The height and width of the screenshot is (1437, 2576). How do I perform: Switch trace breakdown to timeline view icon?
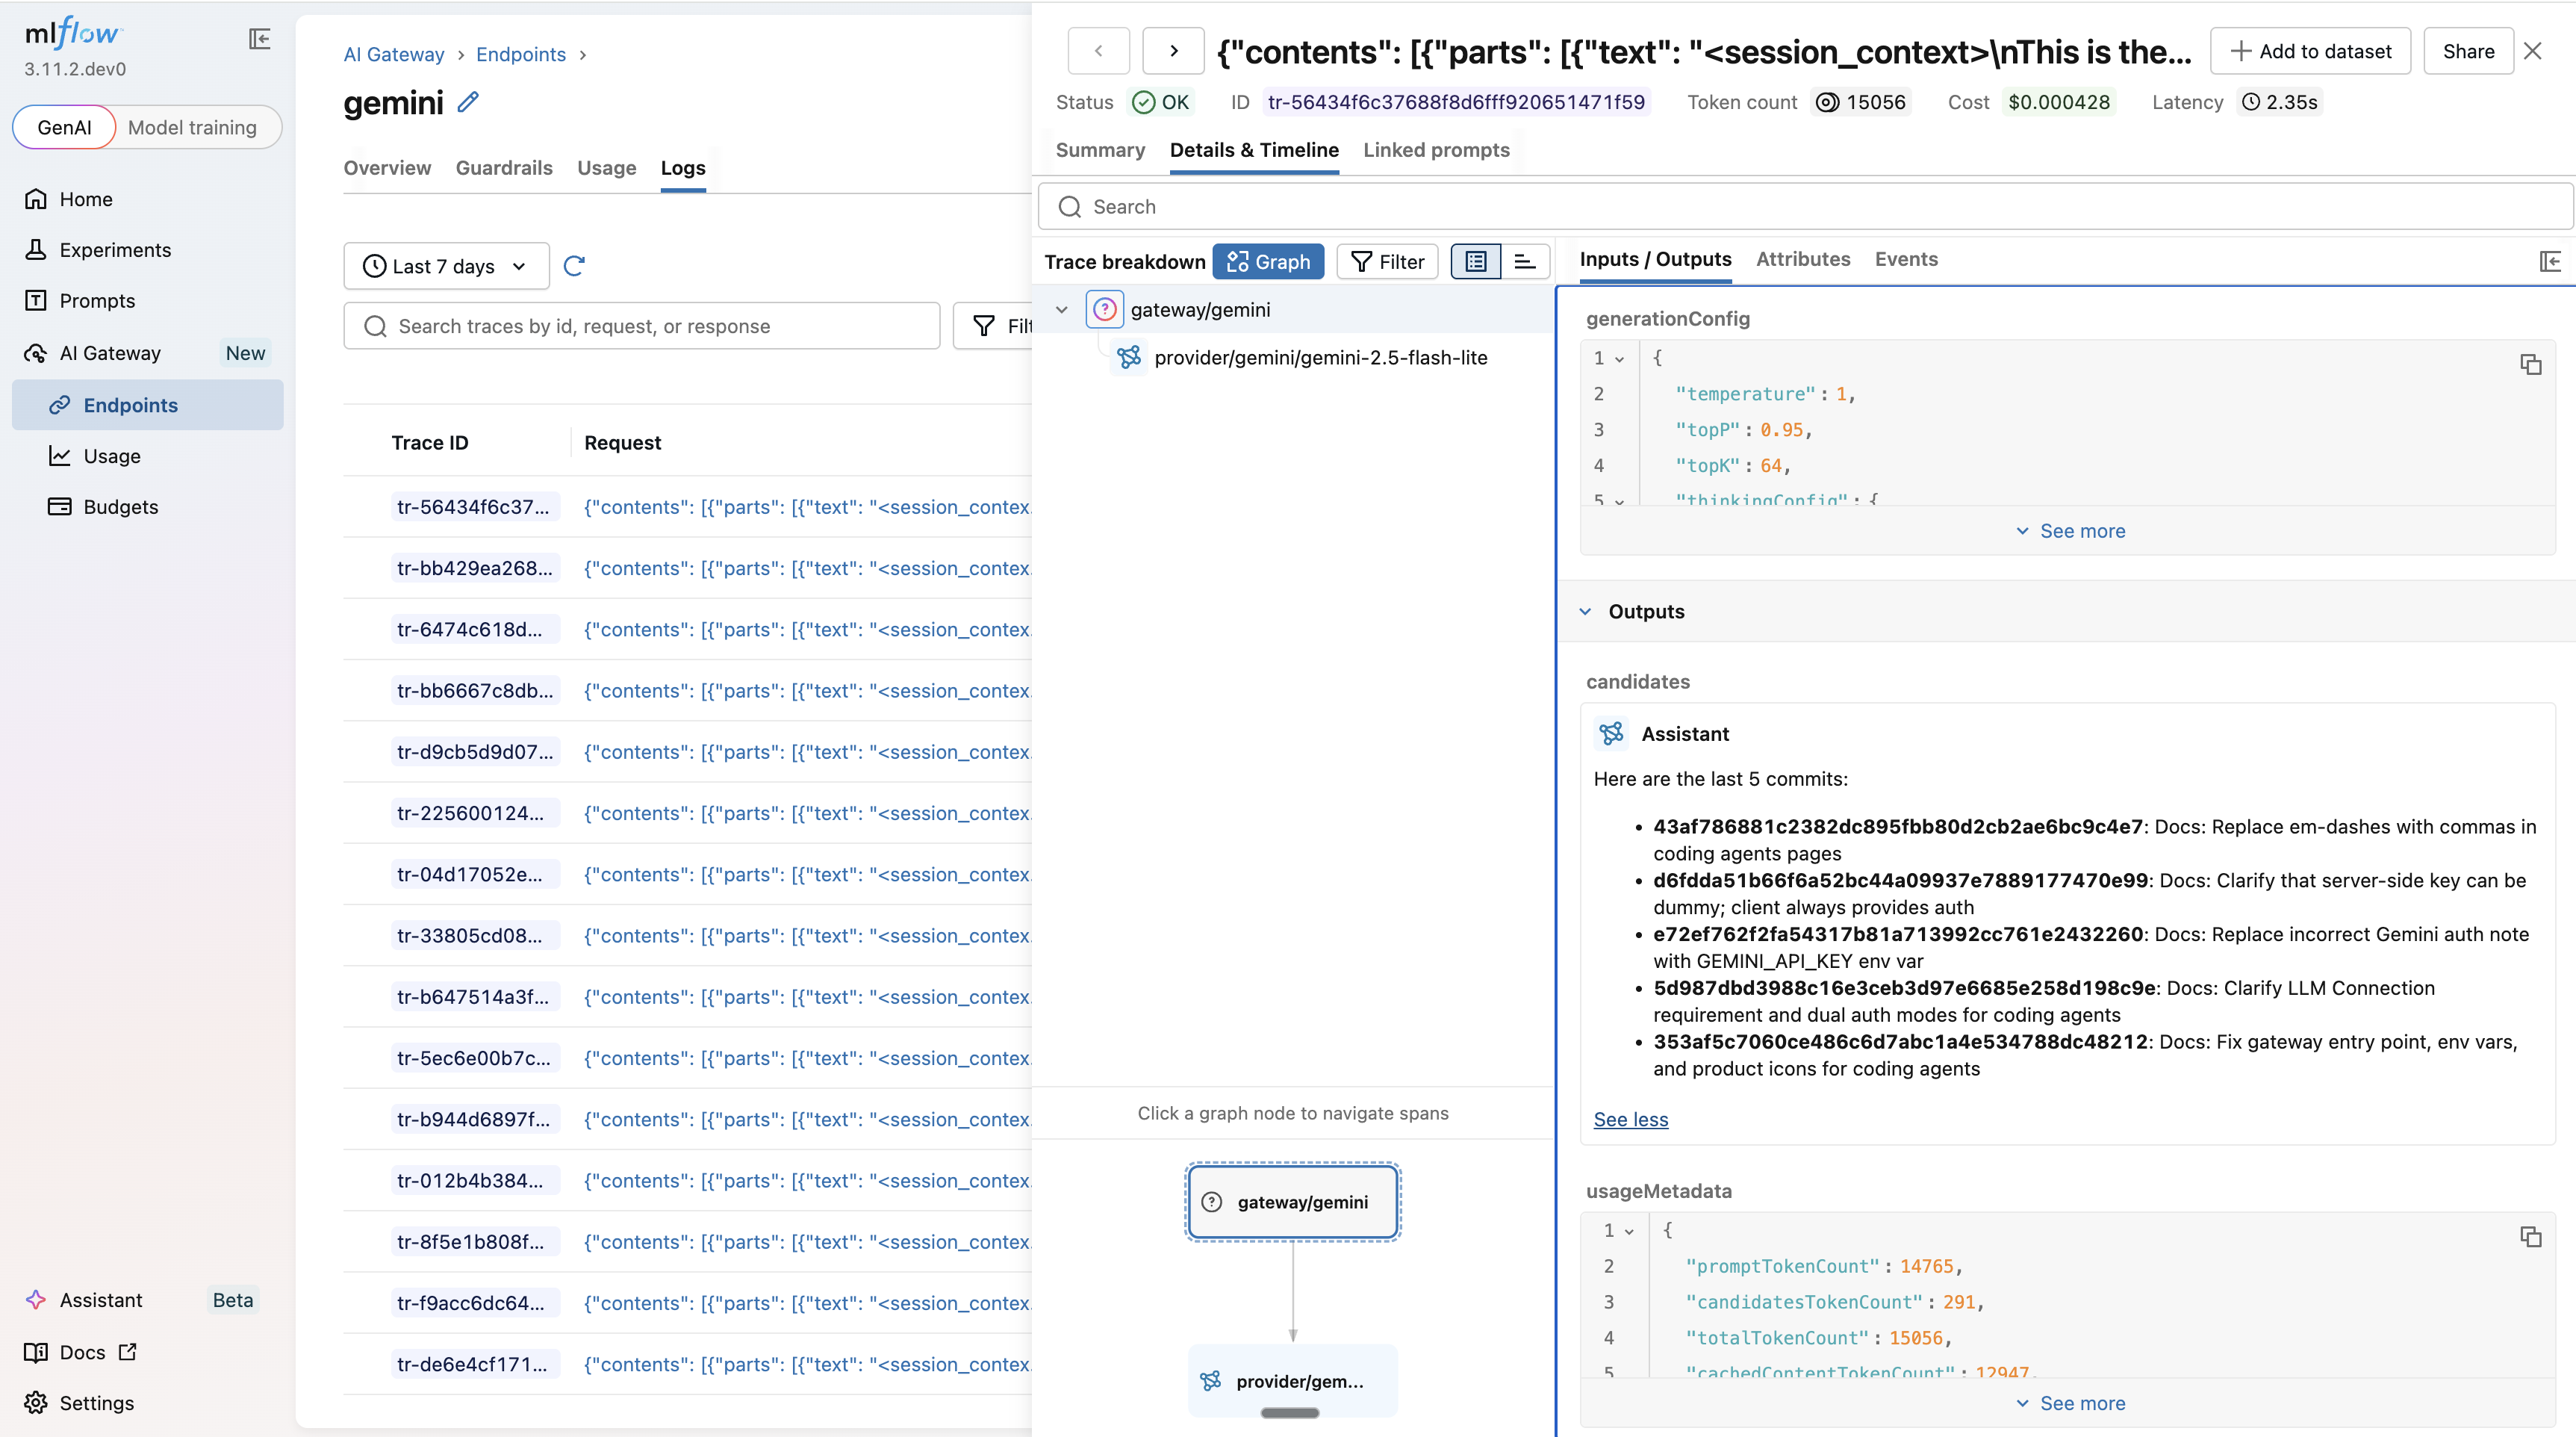(1525, 262)
